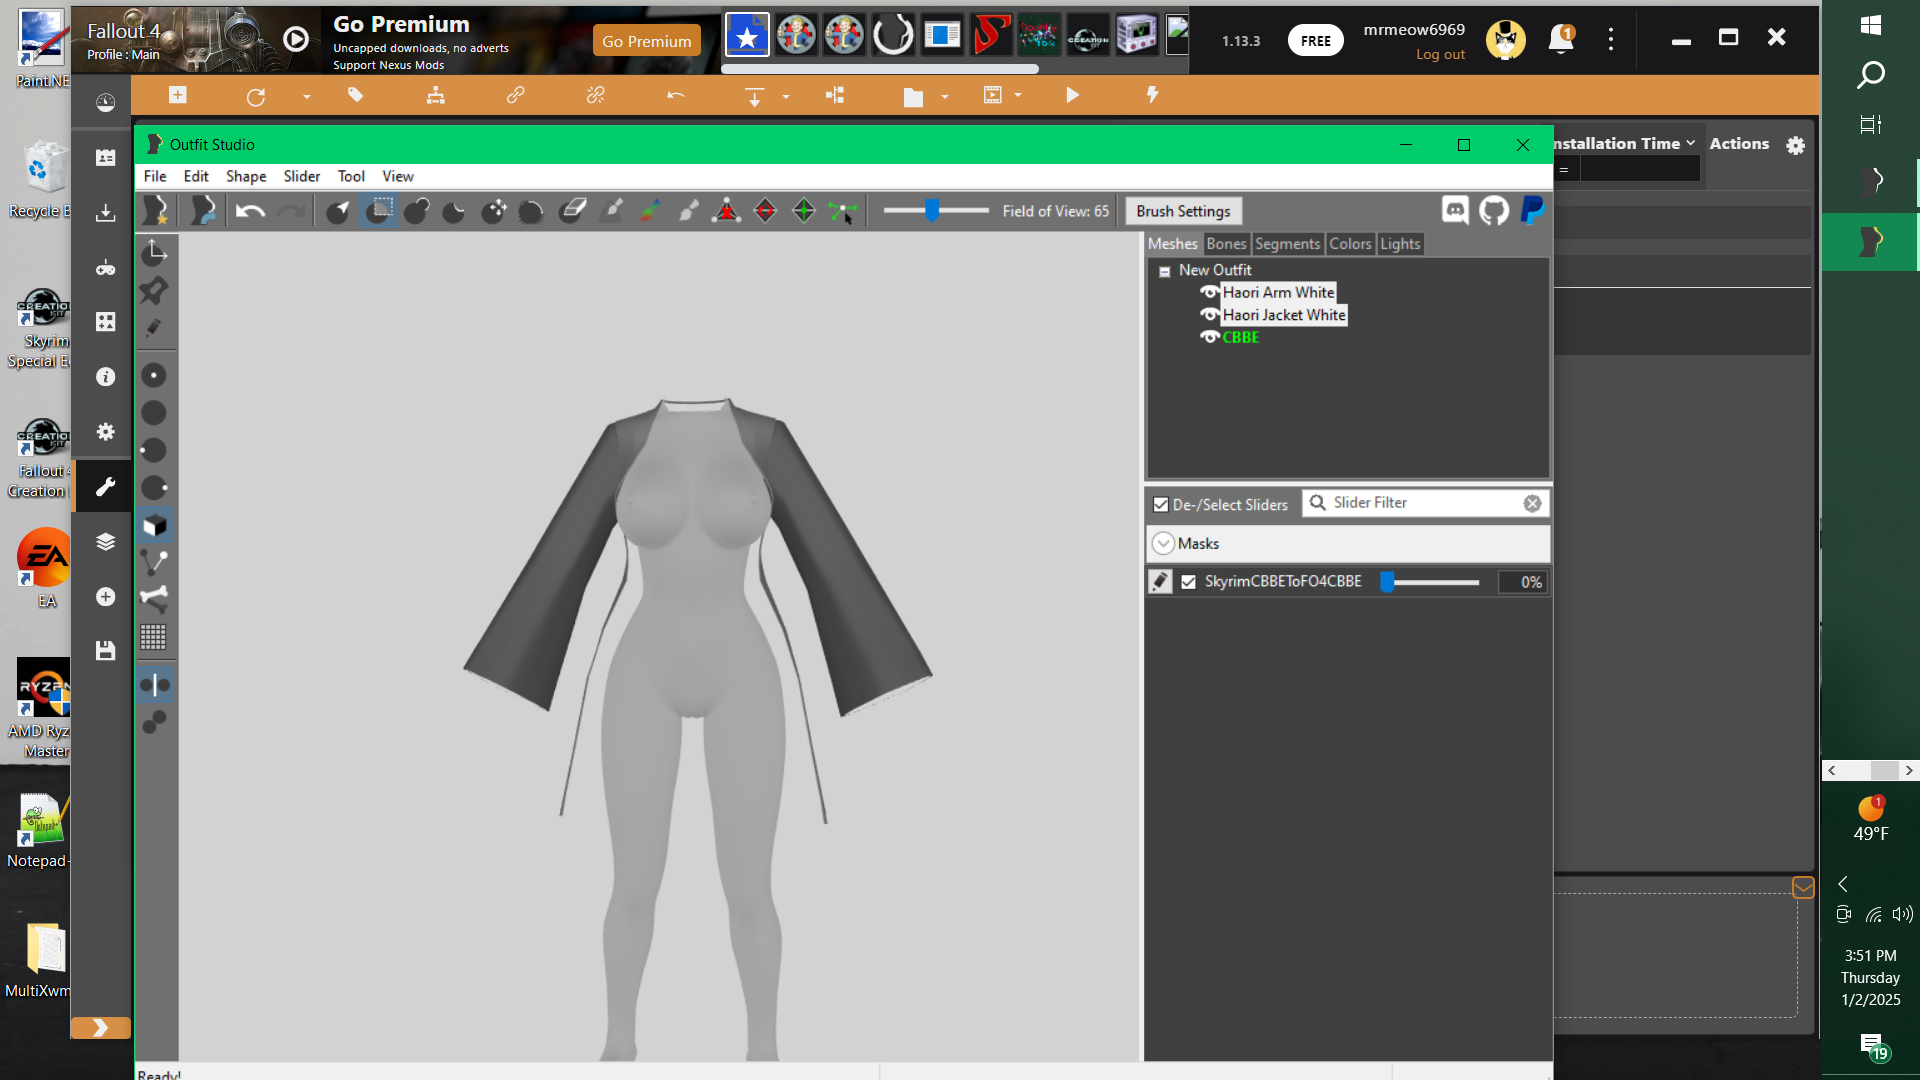
Task: Open the Vortex three-dot options menu
Action: (x=1610, y=39)
